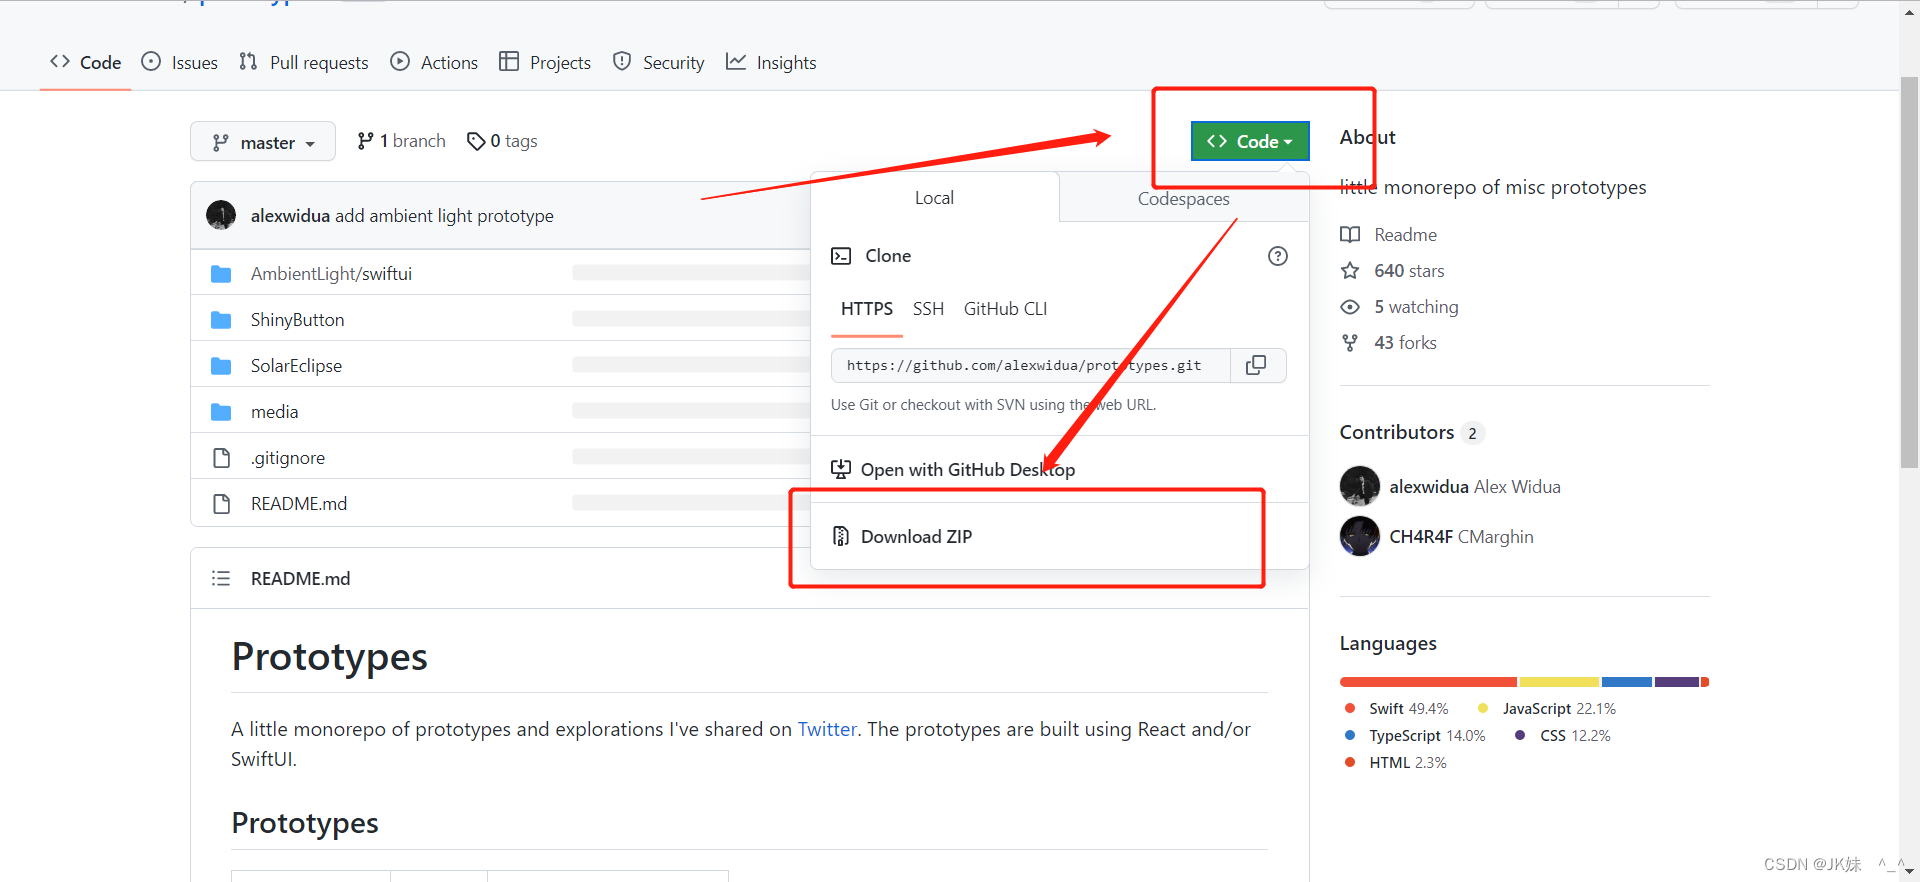Copy the clone URL to clipboard
Screen dimensions: 1920x882
1257,365
